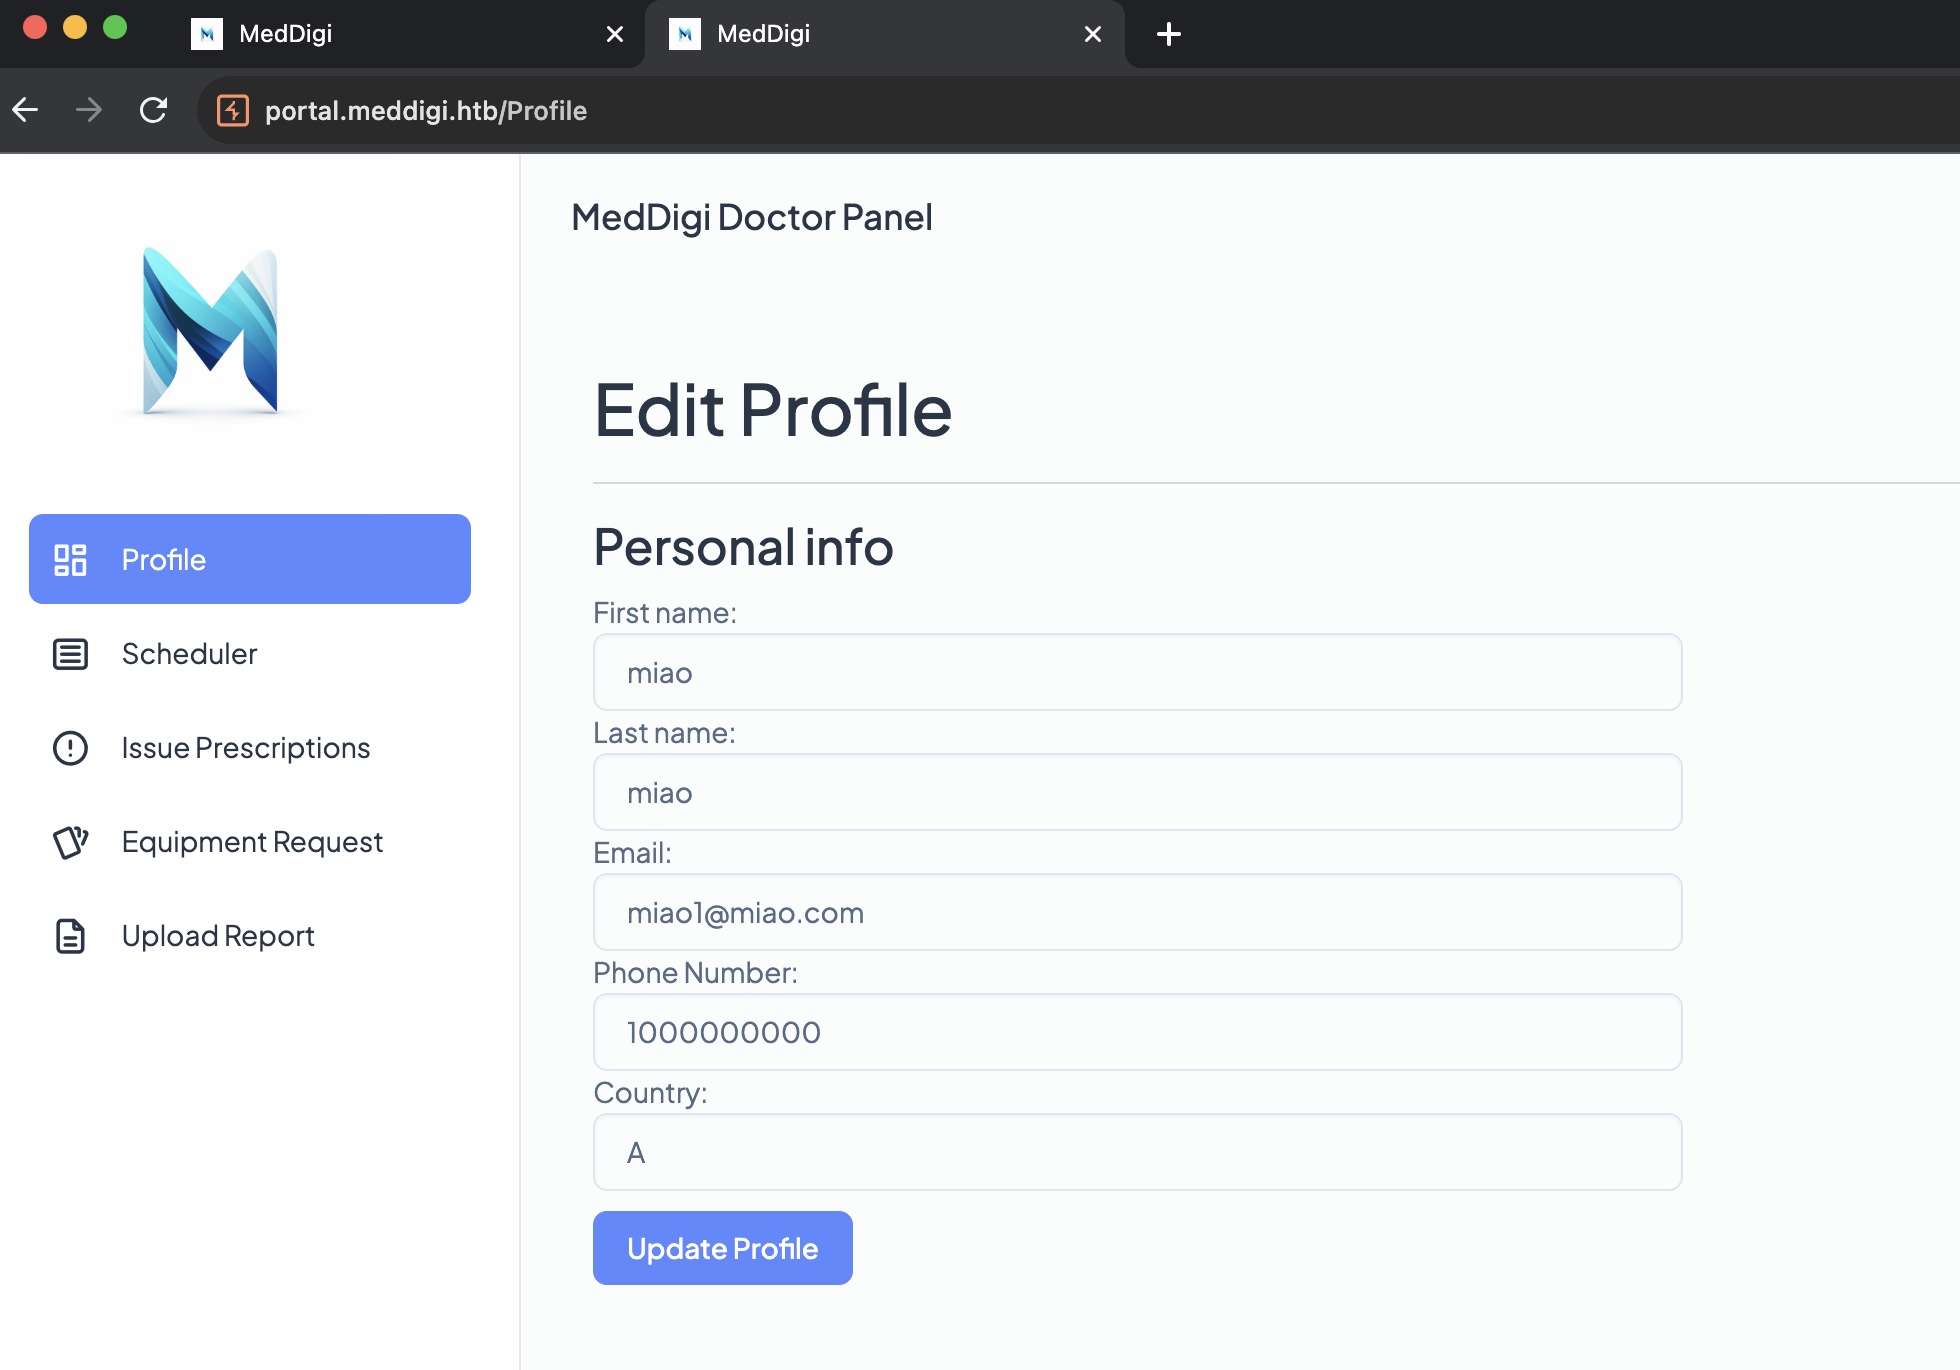Open a new tab with plus button

1168,34
